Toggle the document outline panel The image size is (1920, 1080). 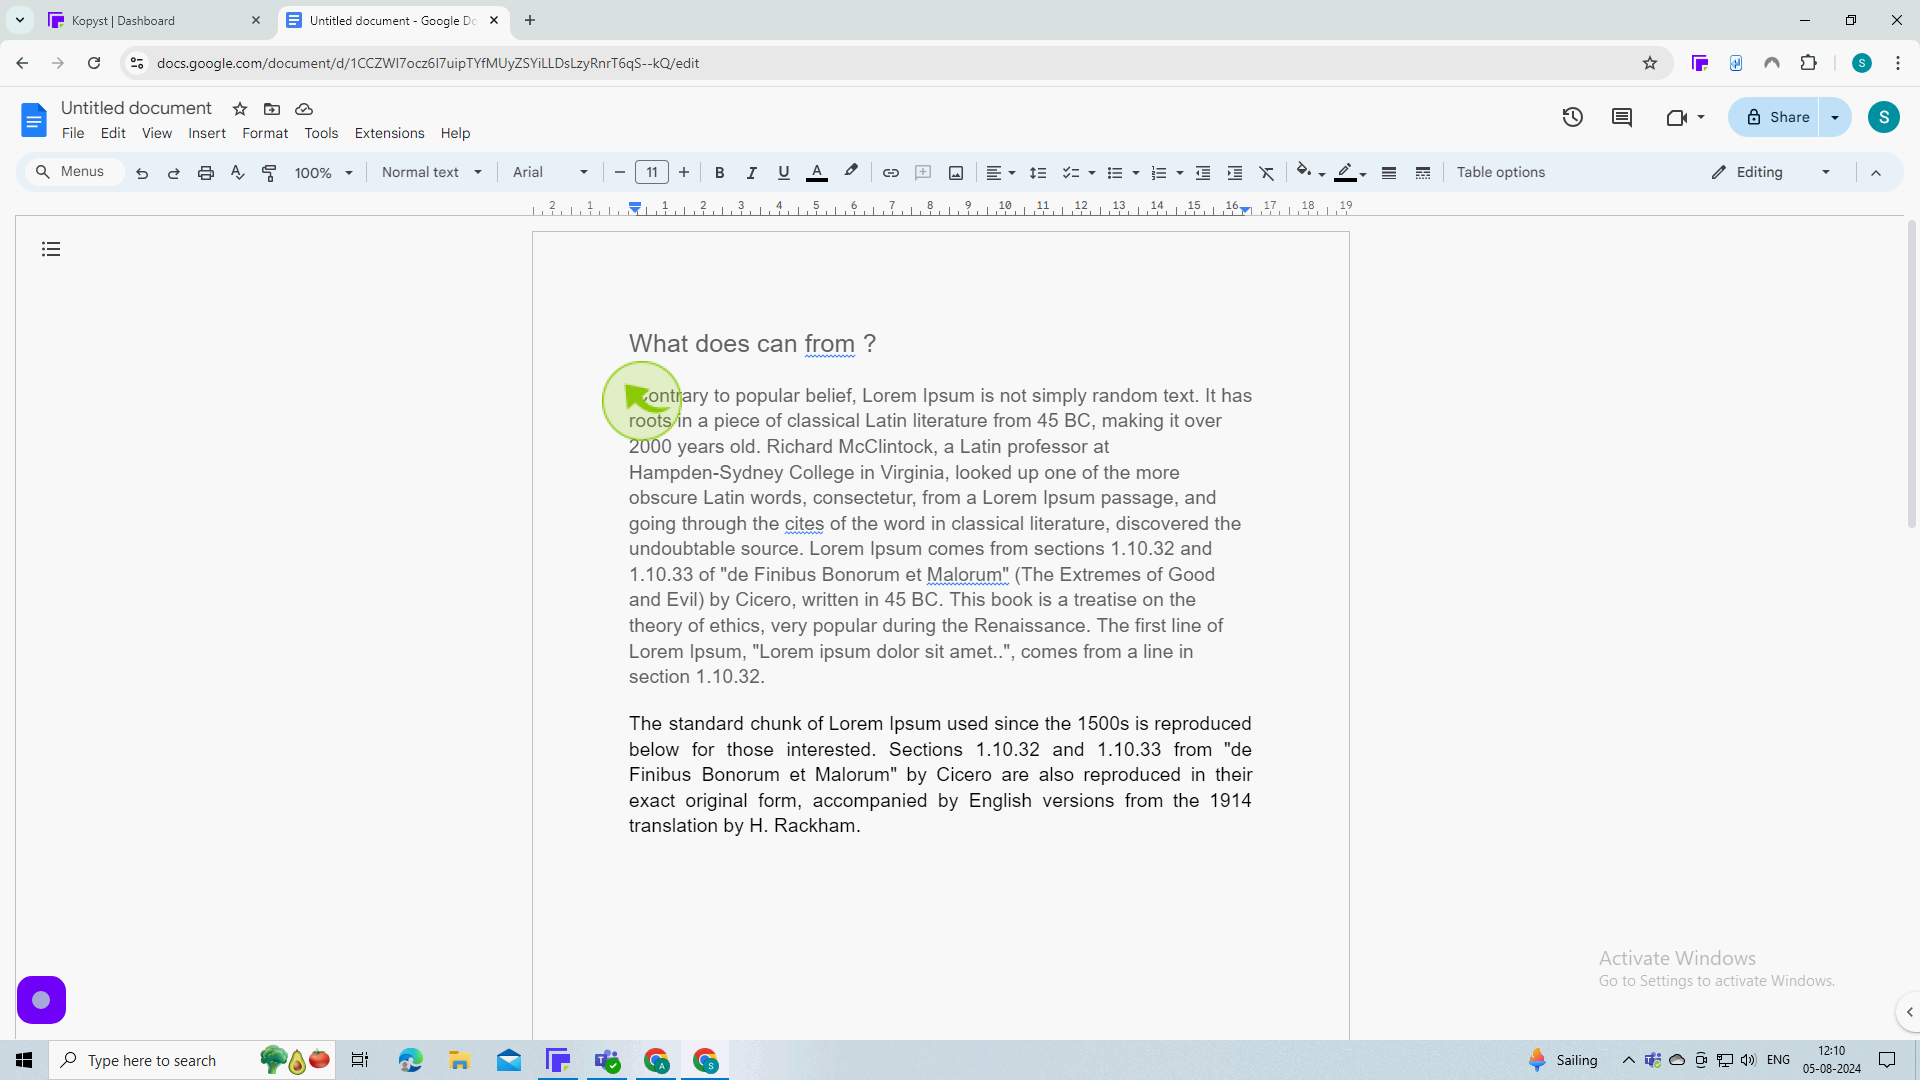coord(51,248)
